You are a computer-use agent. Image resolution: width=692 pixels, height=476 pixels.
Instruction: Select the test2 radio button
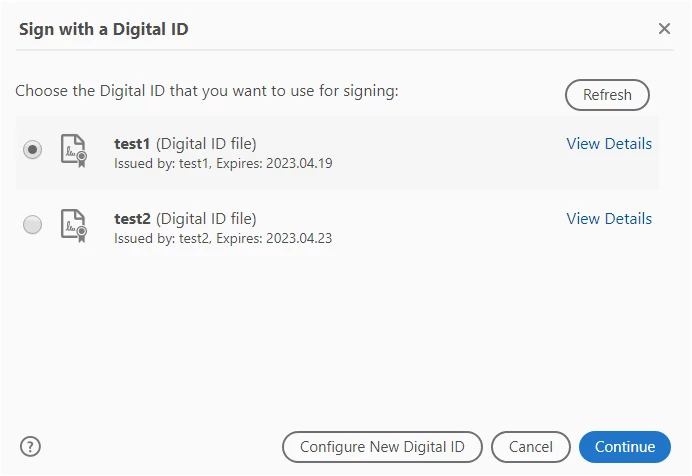[x=33, y=225]
